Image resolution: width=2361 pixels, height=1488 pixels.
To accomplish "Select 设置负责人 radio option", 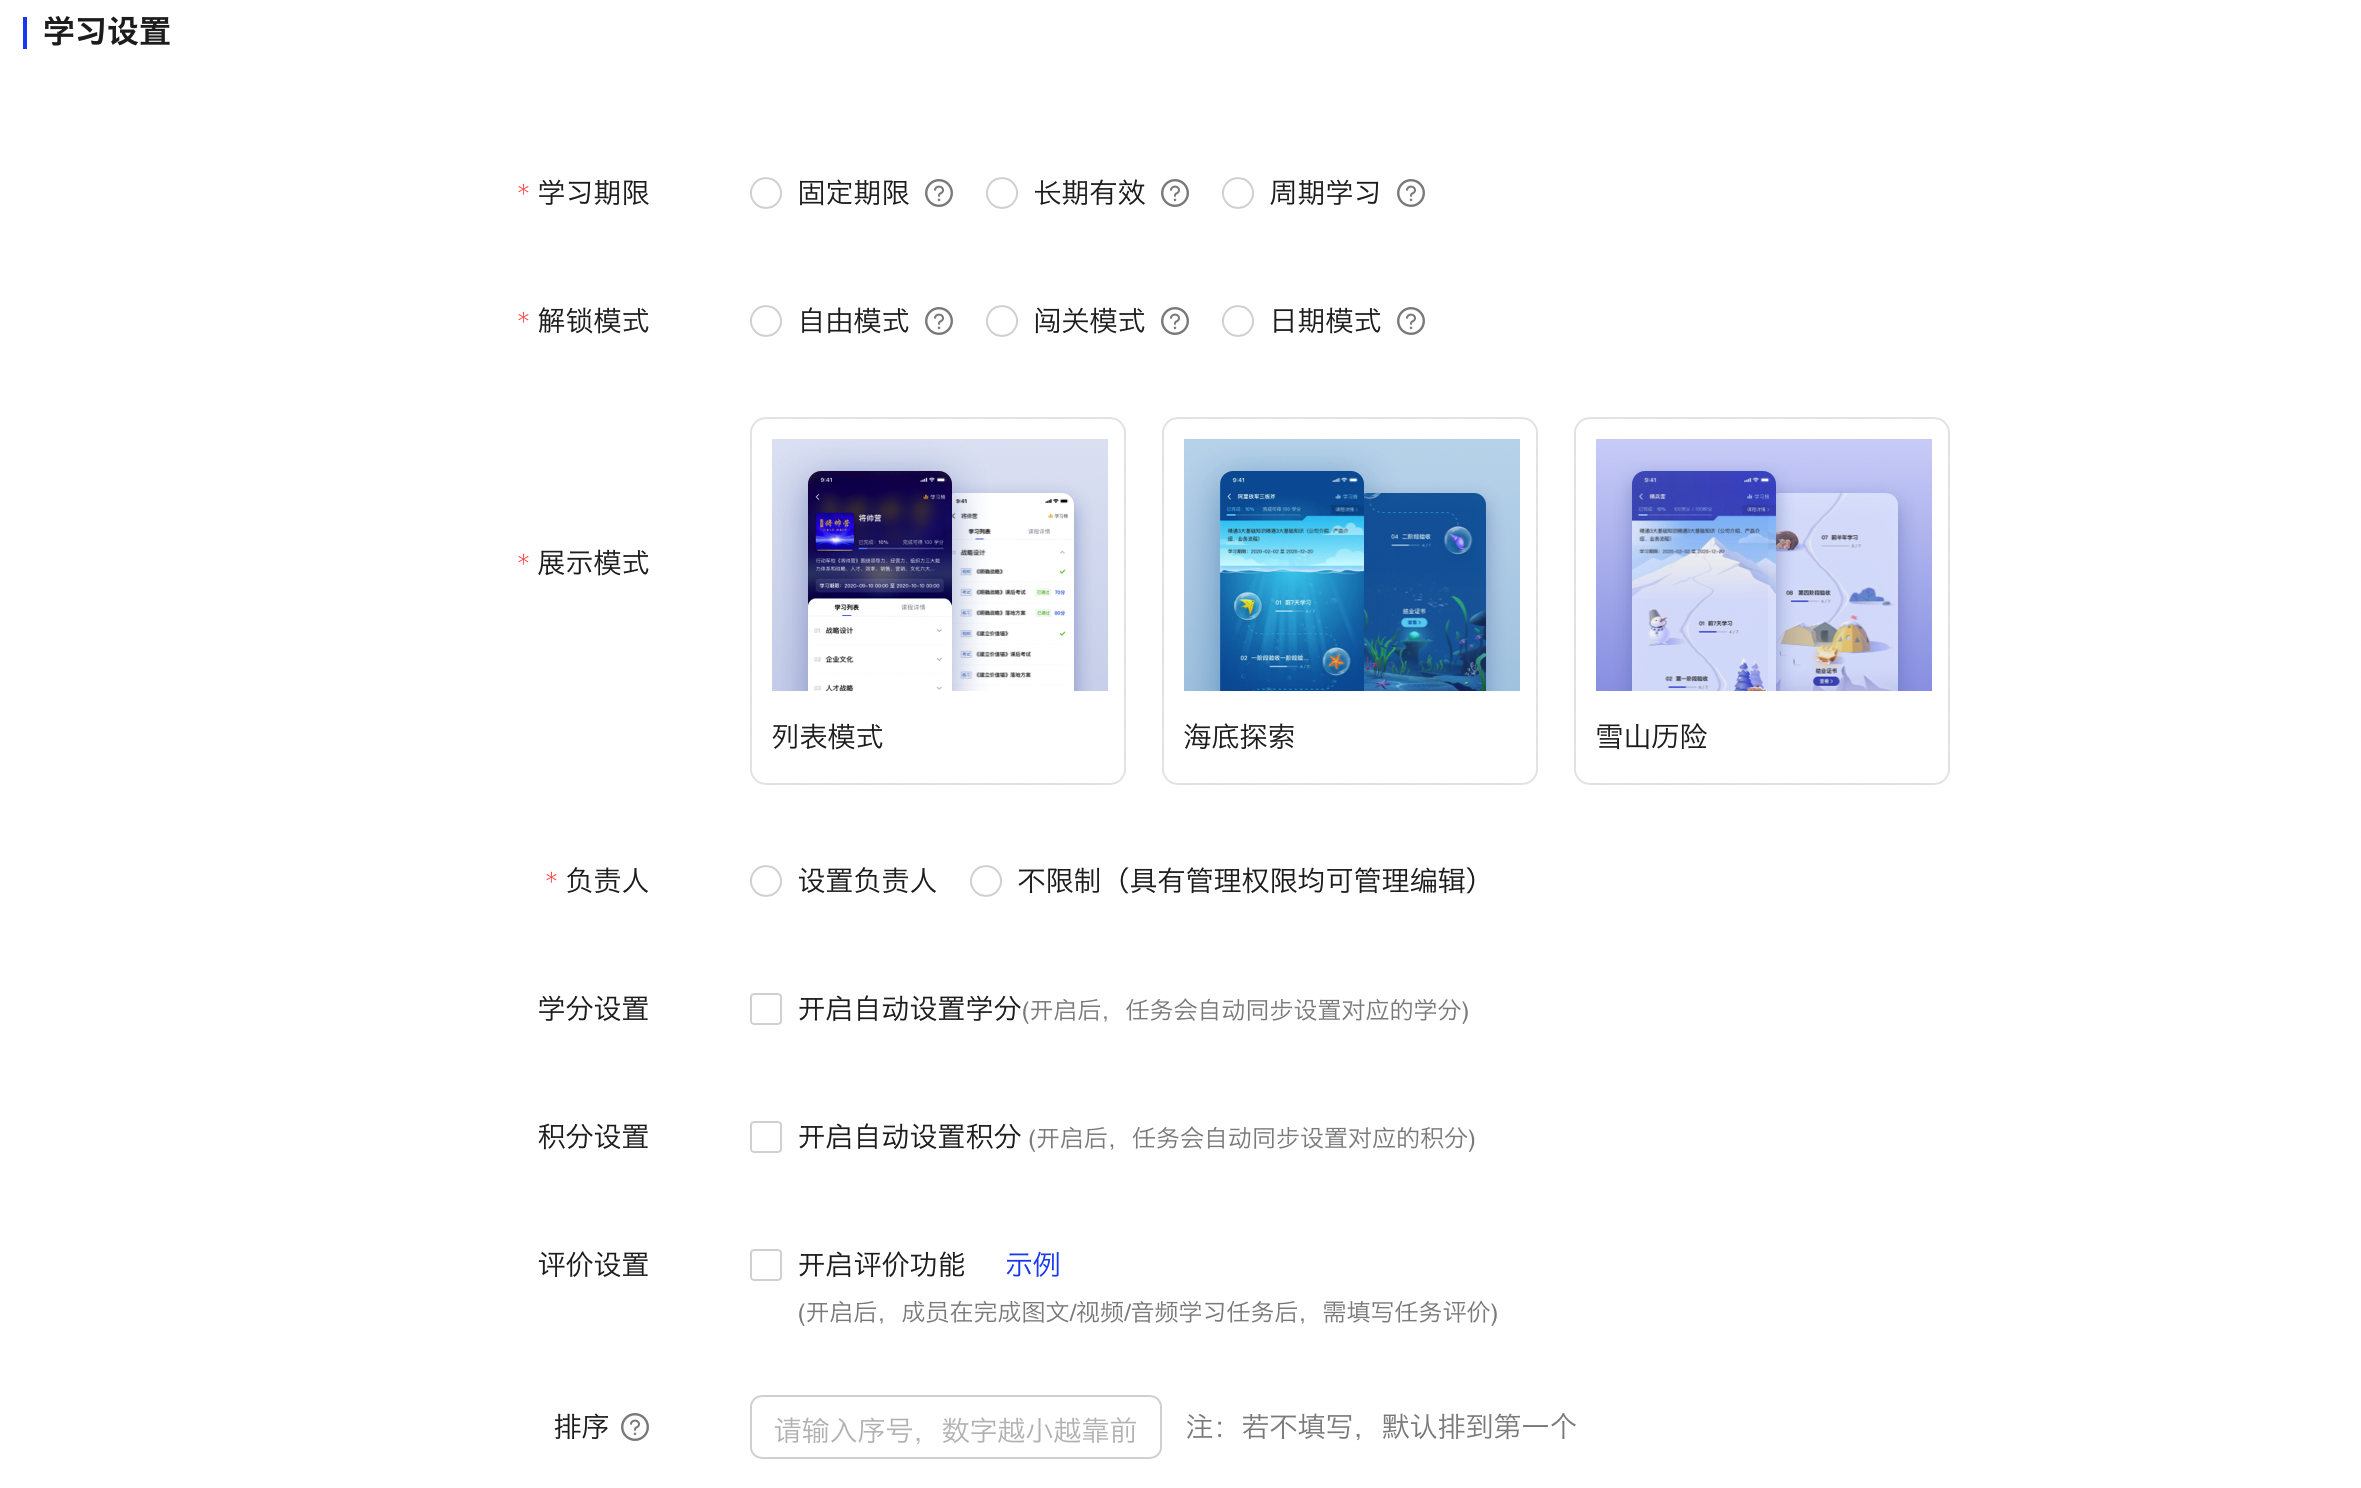I will [x=766, y=881].
